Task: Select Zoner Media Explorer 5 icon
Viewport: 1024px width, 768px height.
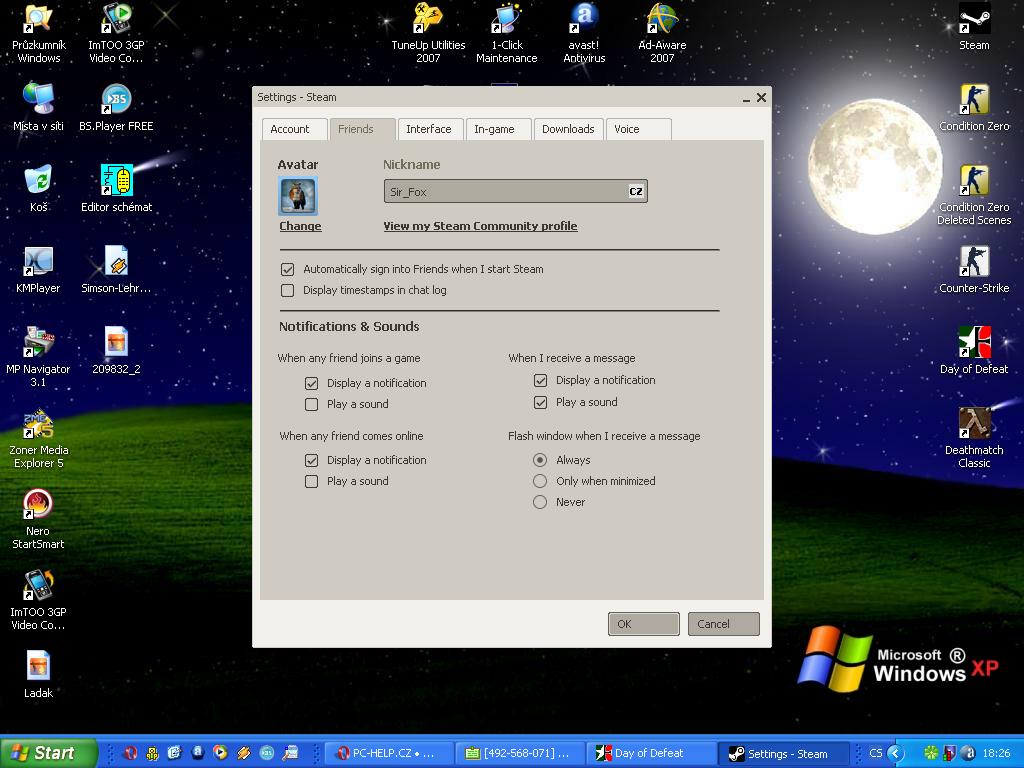Action: tap(39, 438)
